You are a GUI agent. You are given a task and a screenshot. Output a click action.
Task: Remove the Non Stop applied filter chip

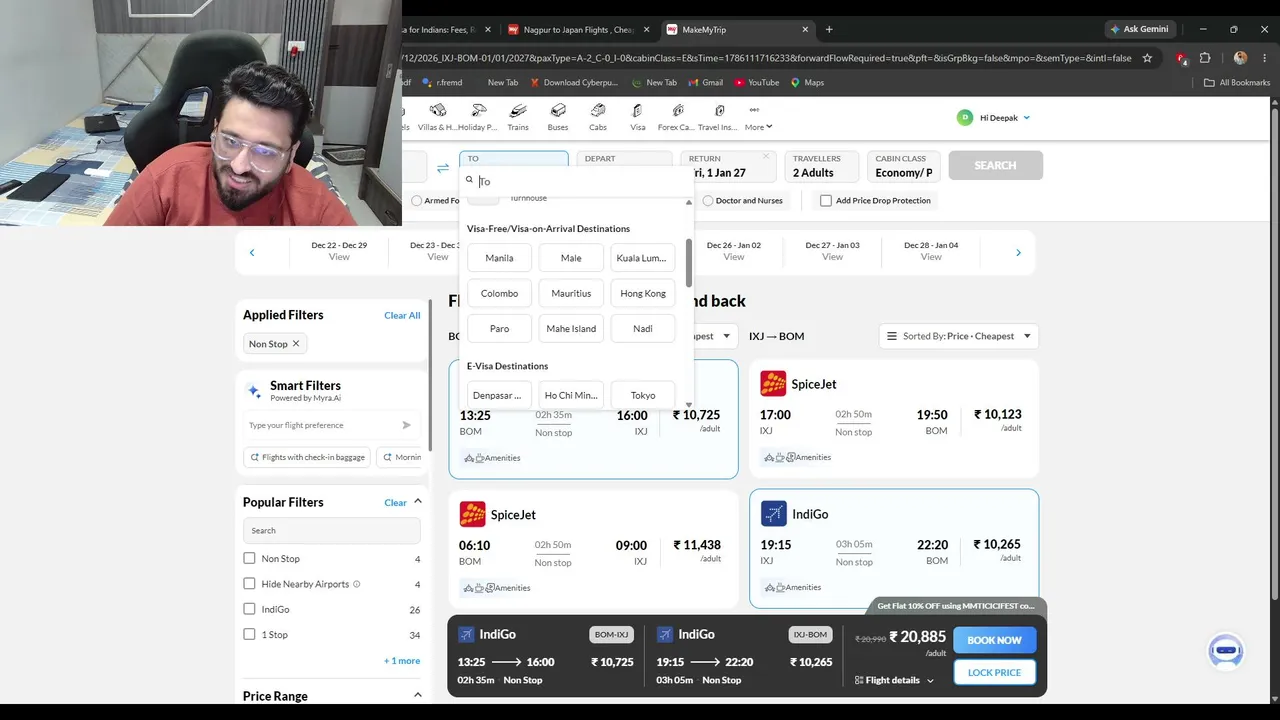(296, 344)
